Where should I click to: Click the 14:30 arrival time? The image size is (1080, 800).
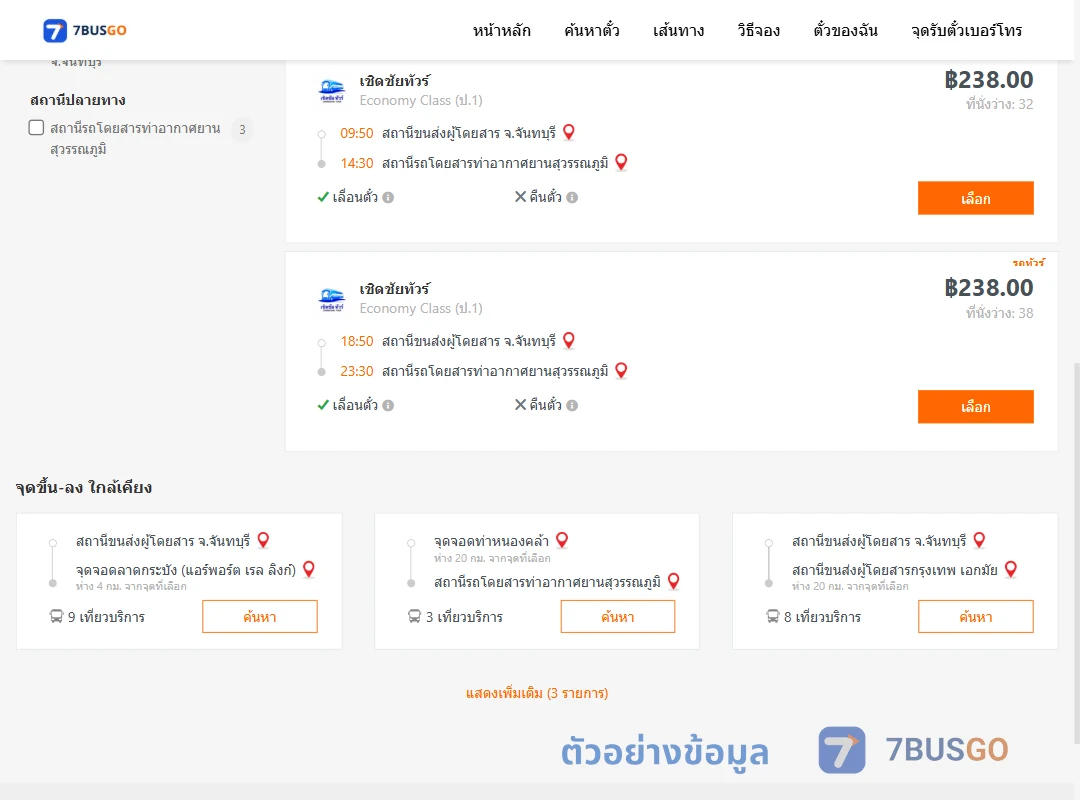point(357,163)
